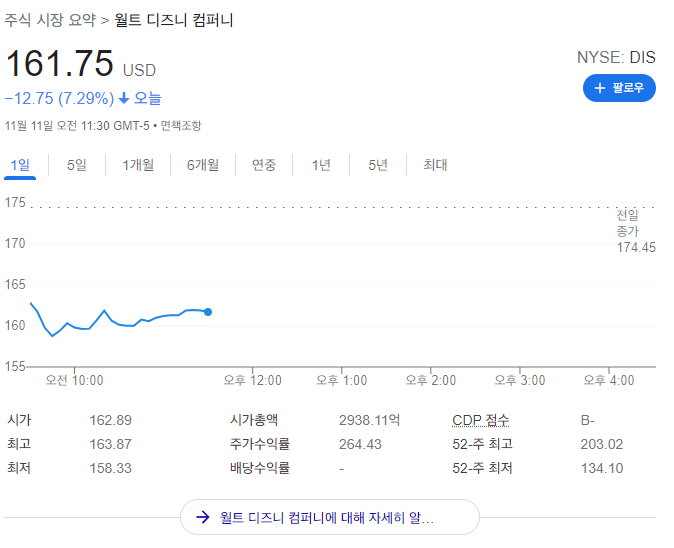674x548 pixels.
Task: Show the 1개월 price chart
Action: pyautogui.click(x=138, y=165)
